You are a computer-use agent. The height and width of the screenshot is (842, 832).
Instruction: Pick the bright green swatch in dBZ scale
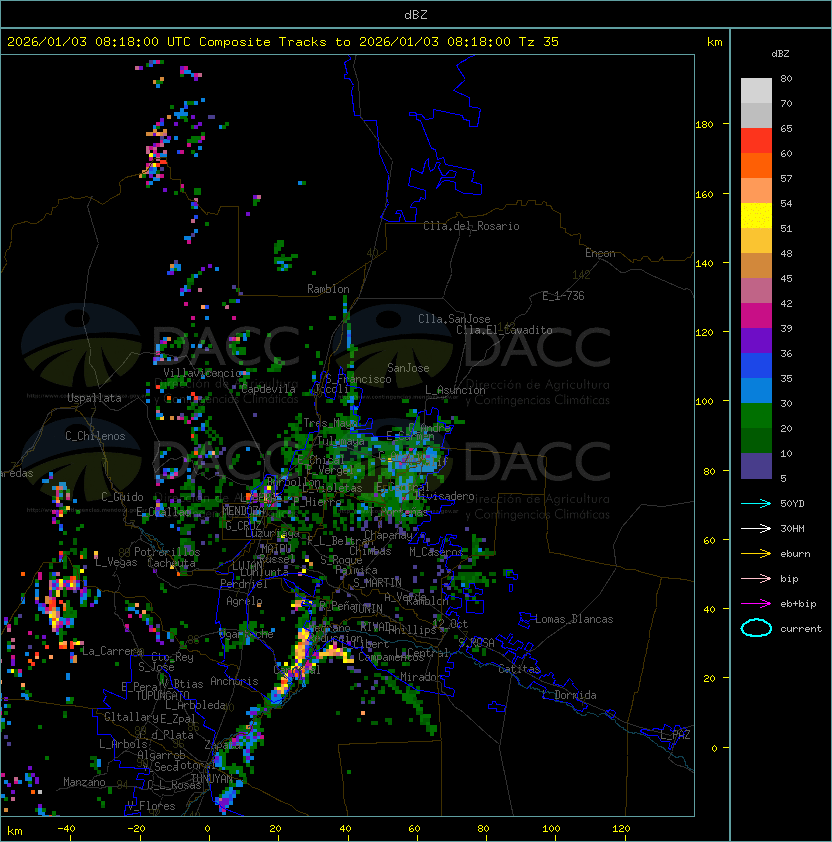[756, 415]
